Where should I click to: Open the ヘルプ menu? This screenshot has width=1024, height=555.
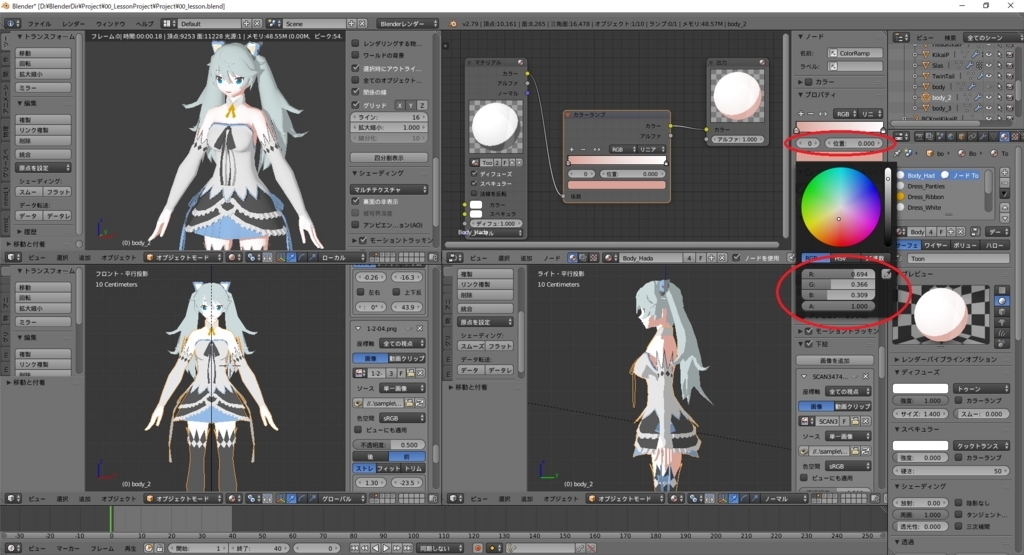click(x=144, y=24)
